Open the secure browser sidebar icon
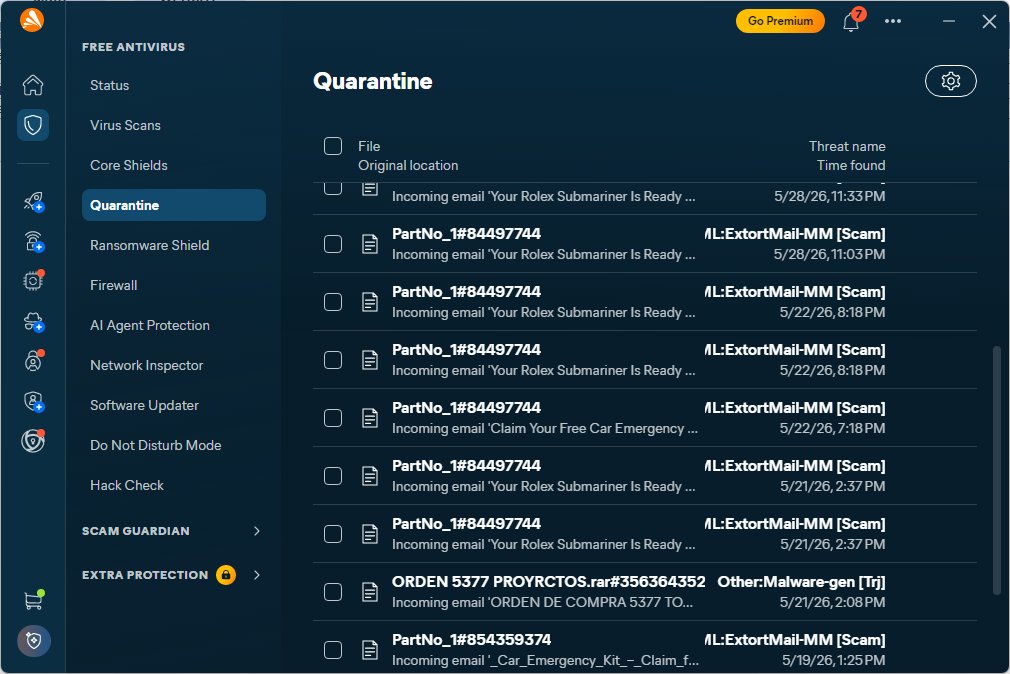 click(x=33, y=441)
